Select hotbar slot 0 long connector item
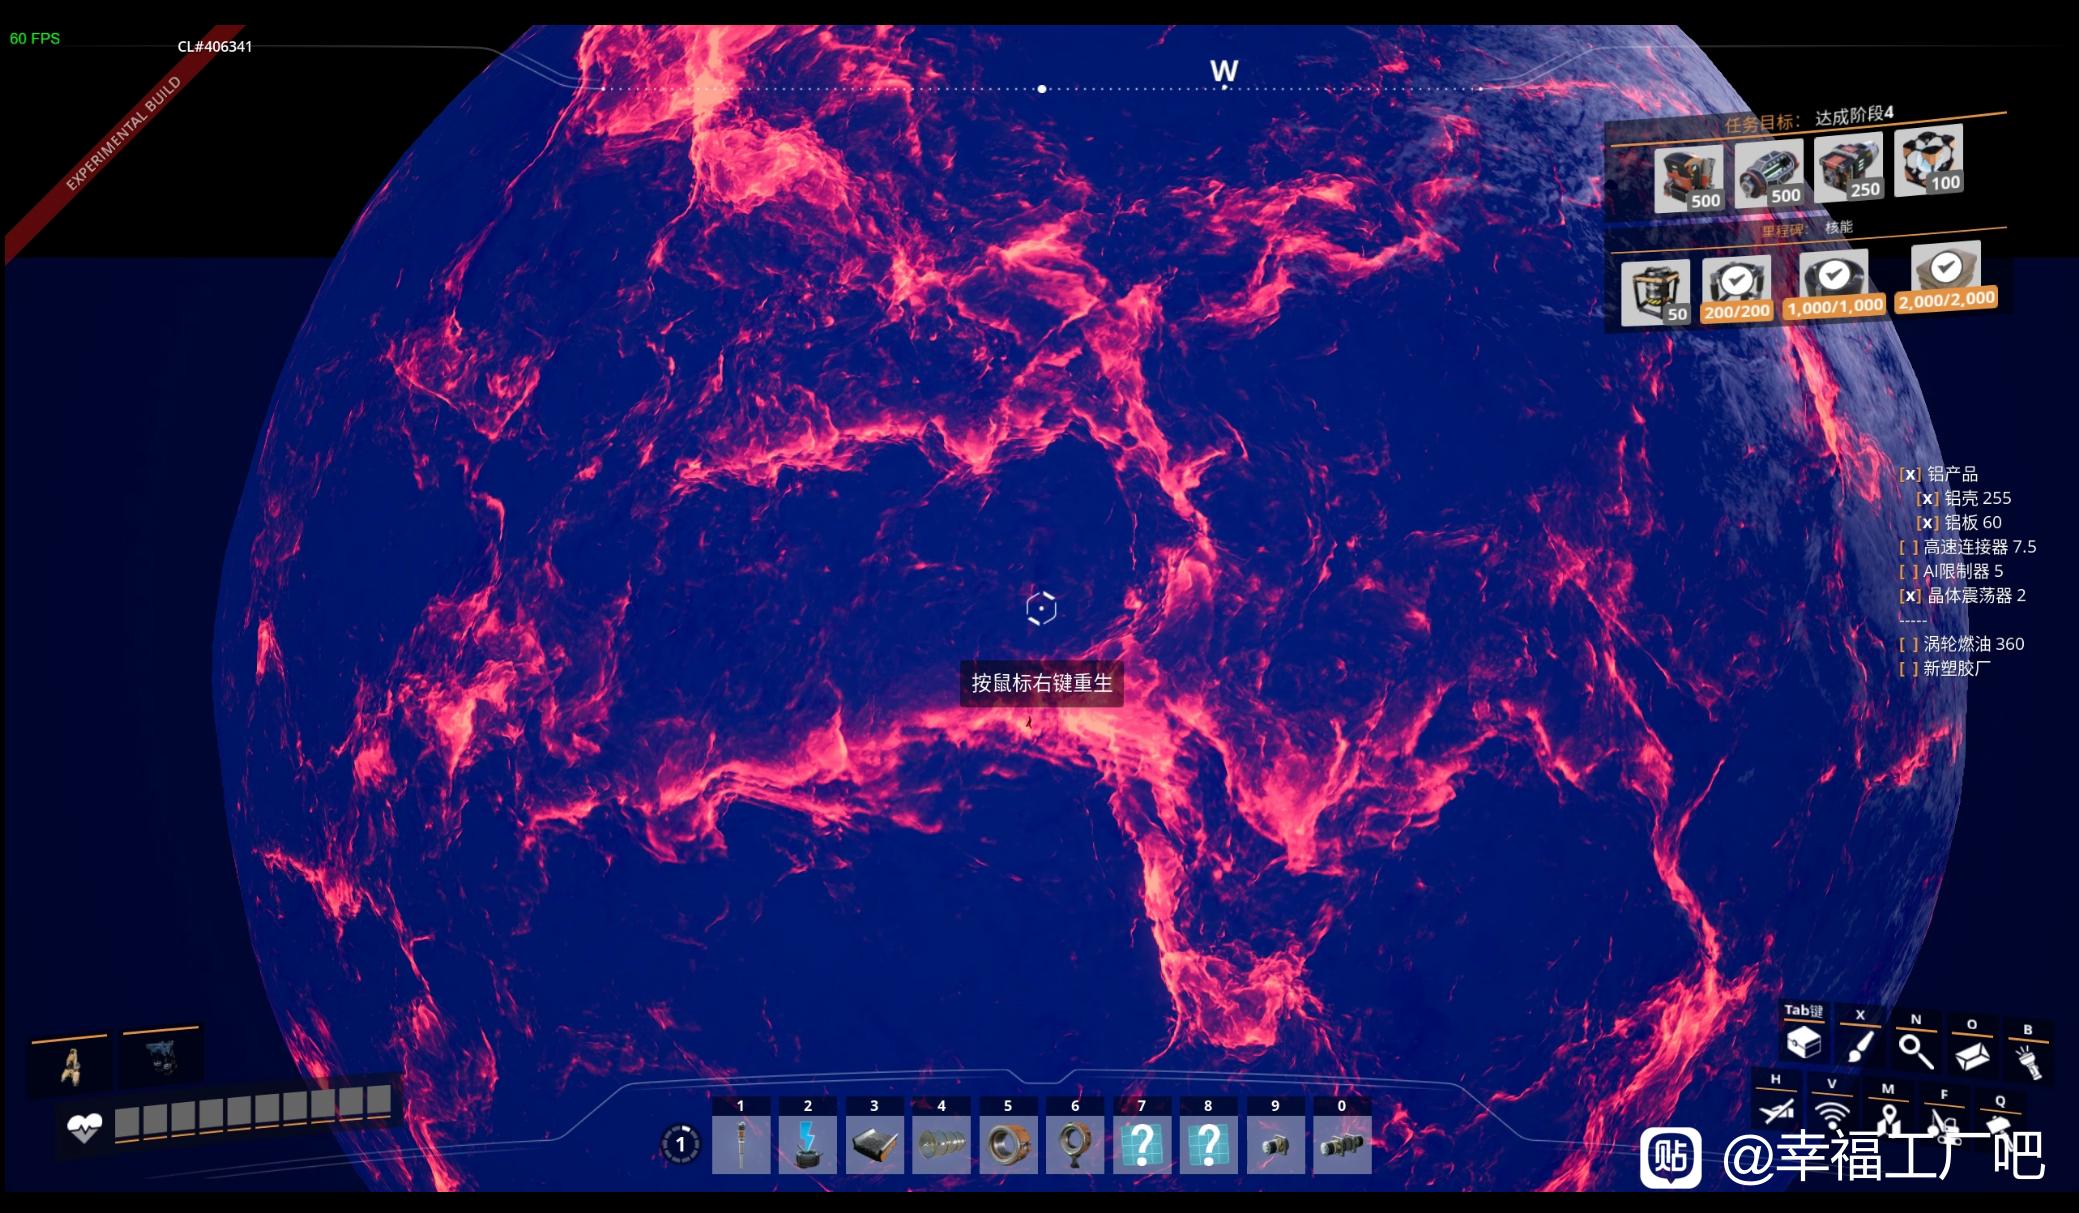This screenshot has width=2079, height=1213. pos(1342,1144)
